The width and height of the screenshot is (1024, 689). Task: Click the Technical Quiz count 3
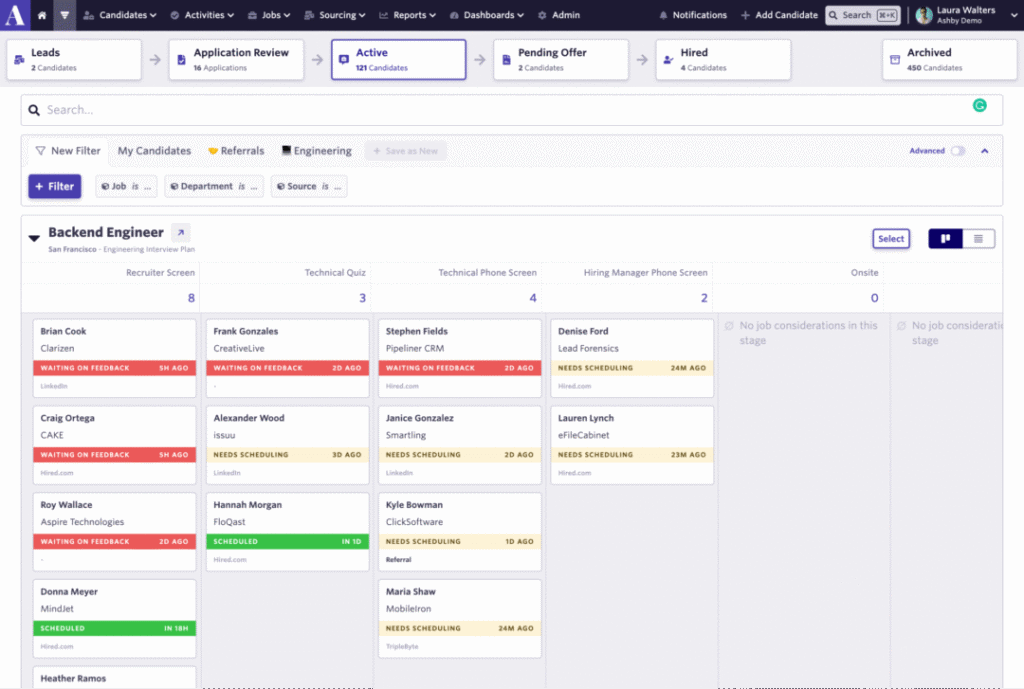point(362,298)
